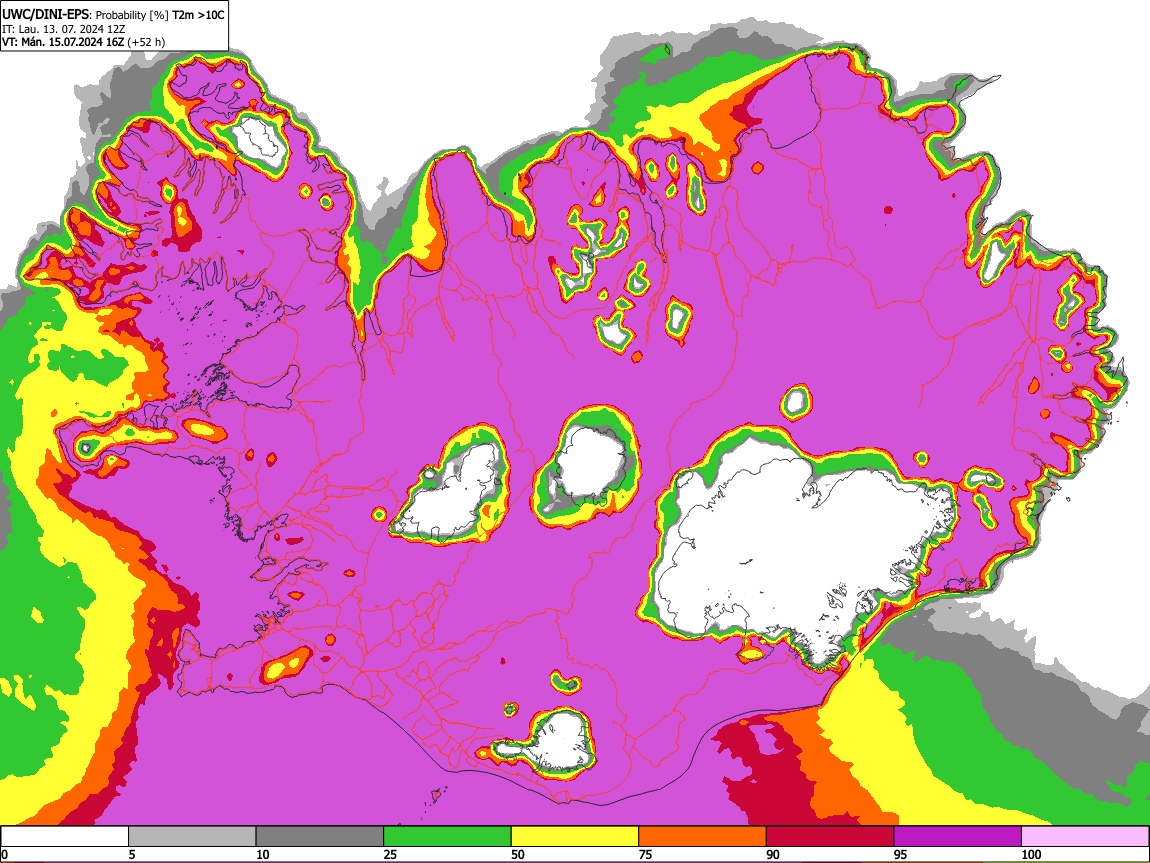The width and height of the screenshot is (1150, 863).
Task: Click the legend value '50'
Action: [518, 854]
